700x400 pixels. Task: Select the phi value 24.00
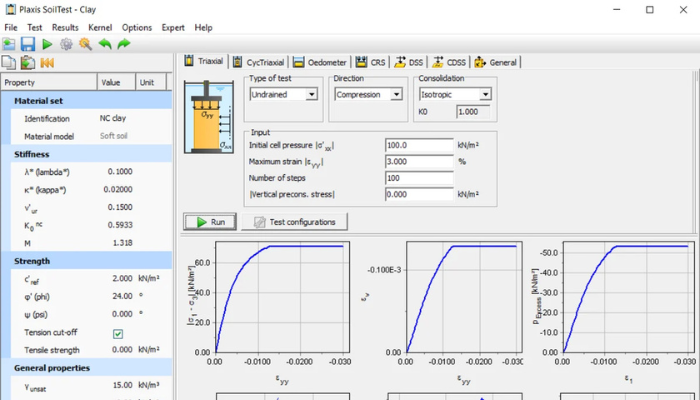[x=122, y=296]
